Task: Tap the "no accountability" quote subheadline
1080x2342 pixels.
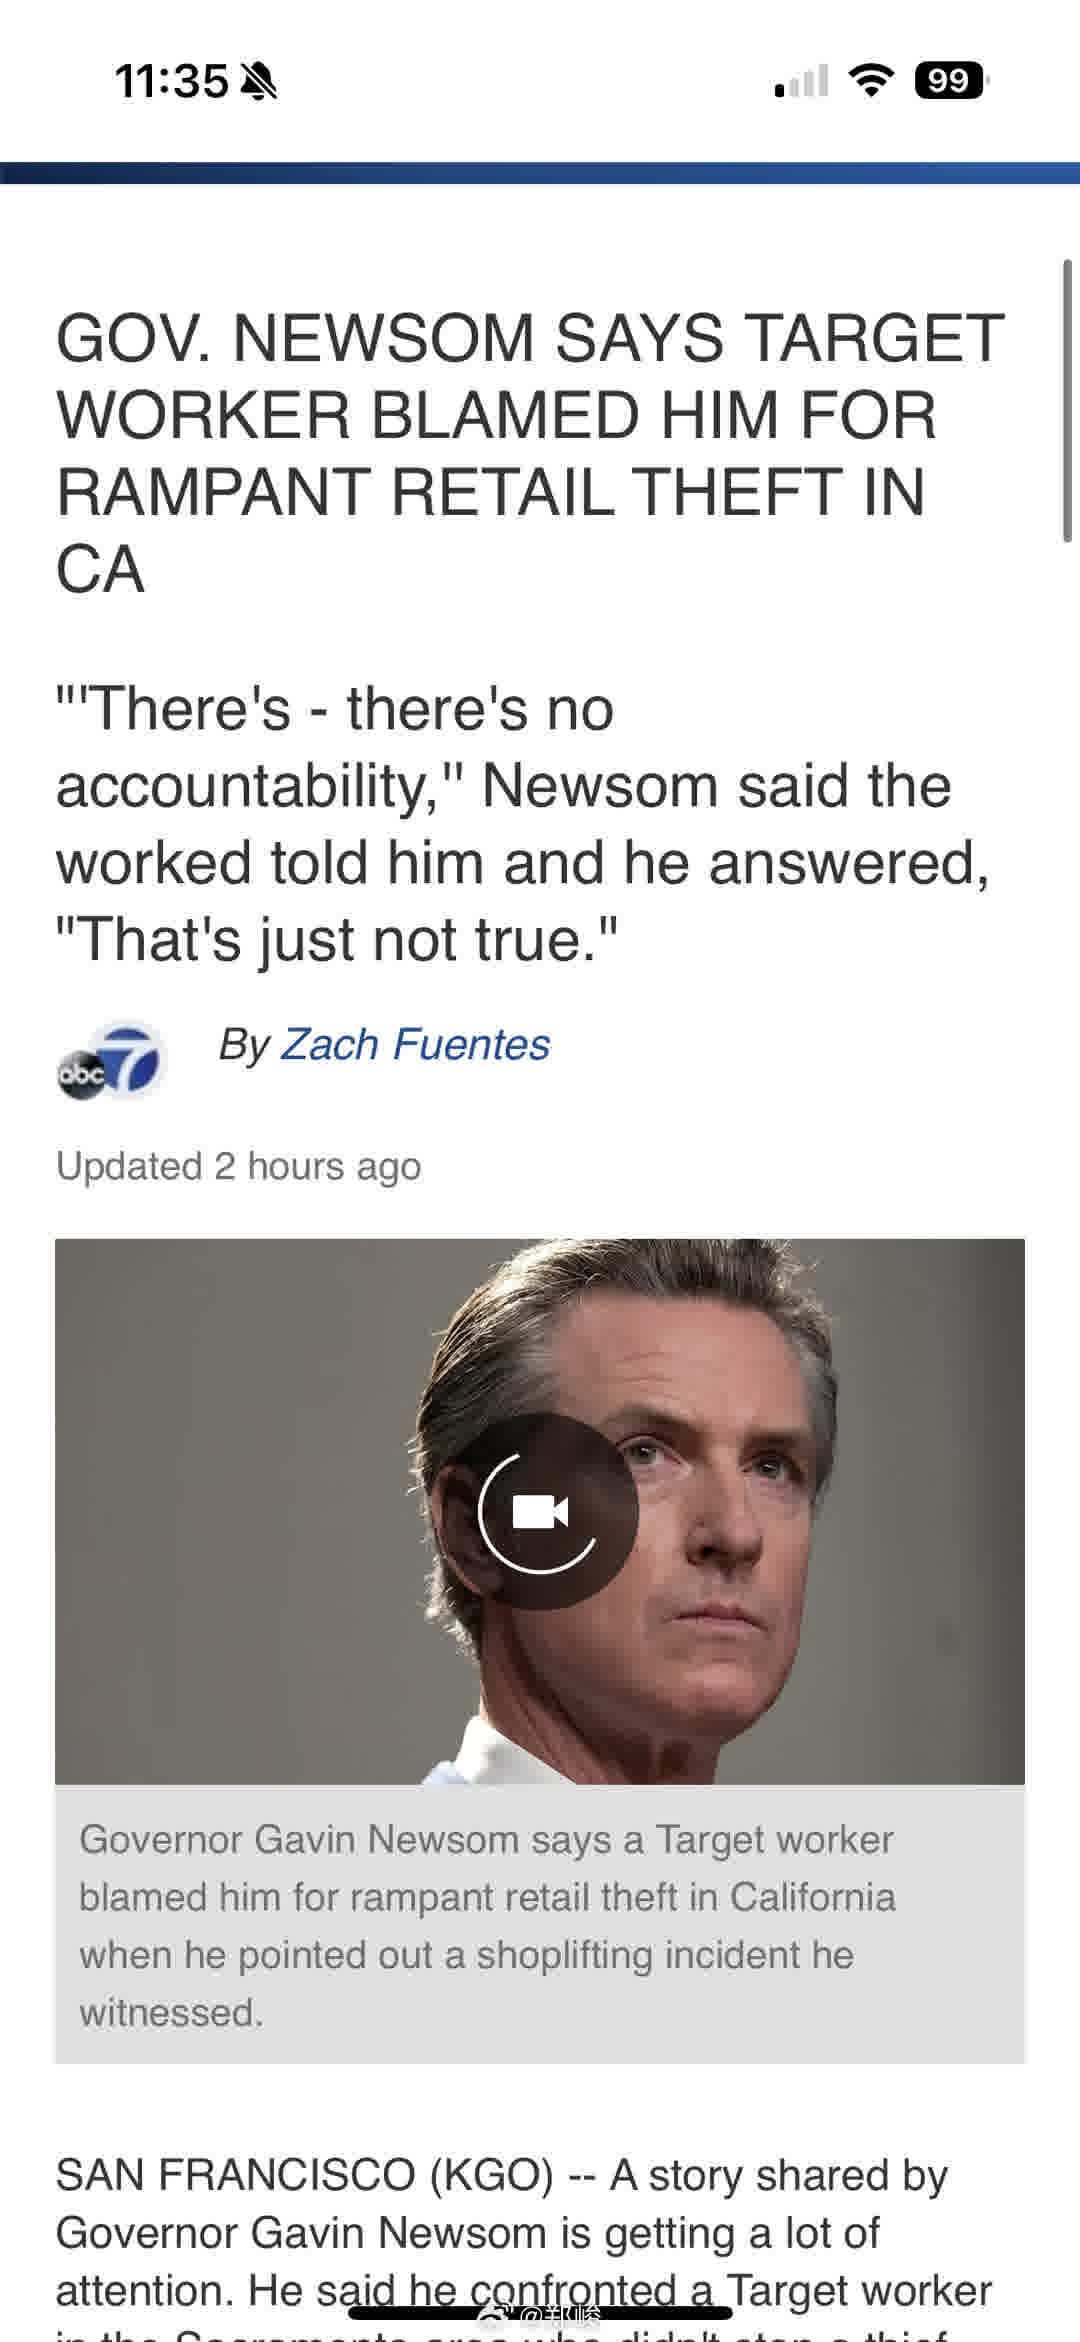Action: point(523,824)
